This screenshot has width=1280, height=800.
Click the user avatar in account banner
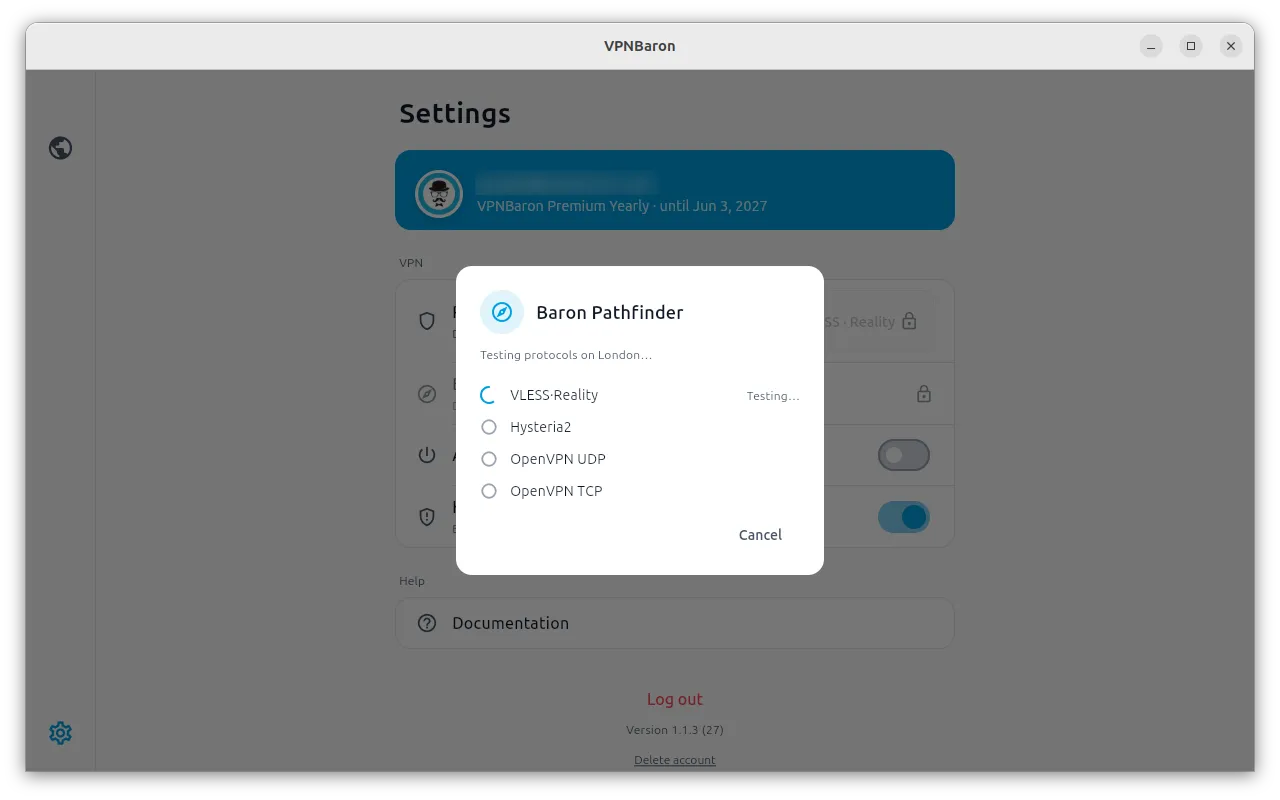click(439, 194)
